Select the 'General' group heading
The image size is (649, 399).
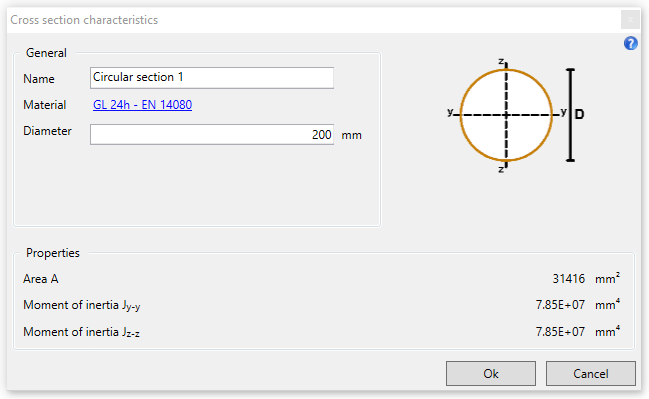pos(46,53)
